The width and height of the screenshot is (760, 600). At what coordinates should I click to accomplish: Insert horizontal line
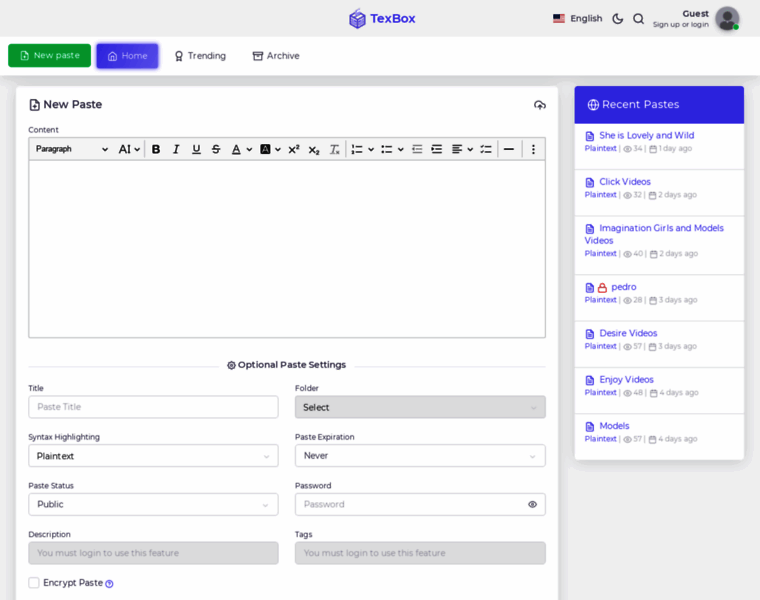508,149
